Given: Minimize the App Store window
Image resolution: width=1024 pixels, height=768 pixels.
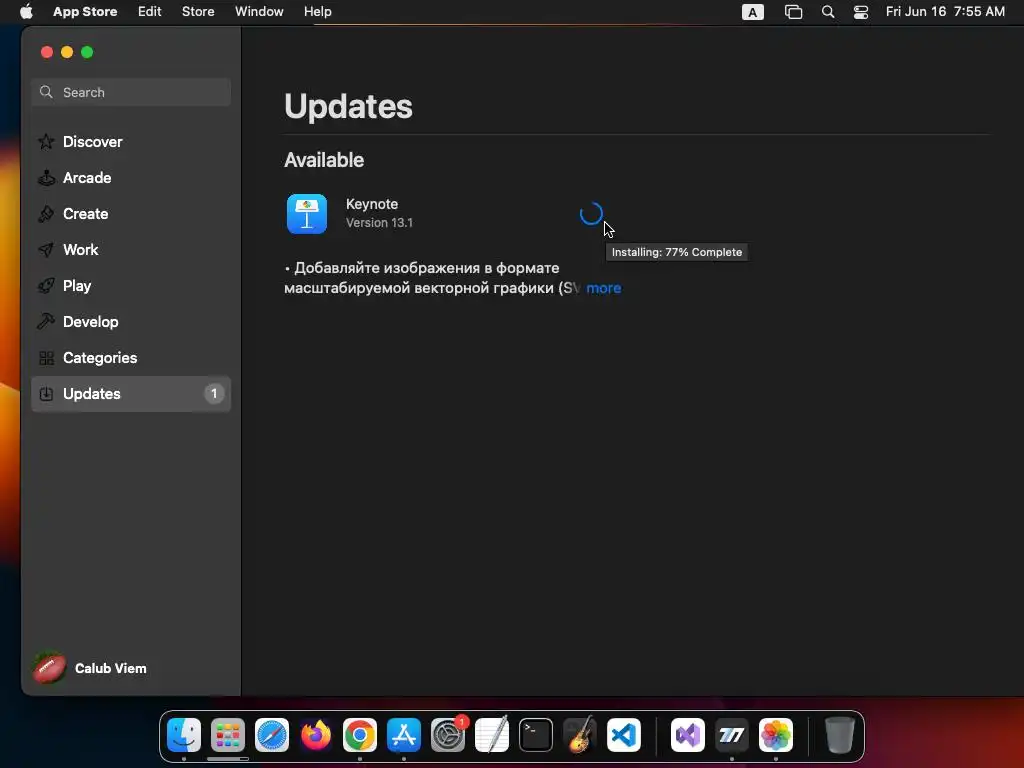Looking at the screenshot, I should pyautogui.click(x=67, y=52).
